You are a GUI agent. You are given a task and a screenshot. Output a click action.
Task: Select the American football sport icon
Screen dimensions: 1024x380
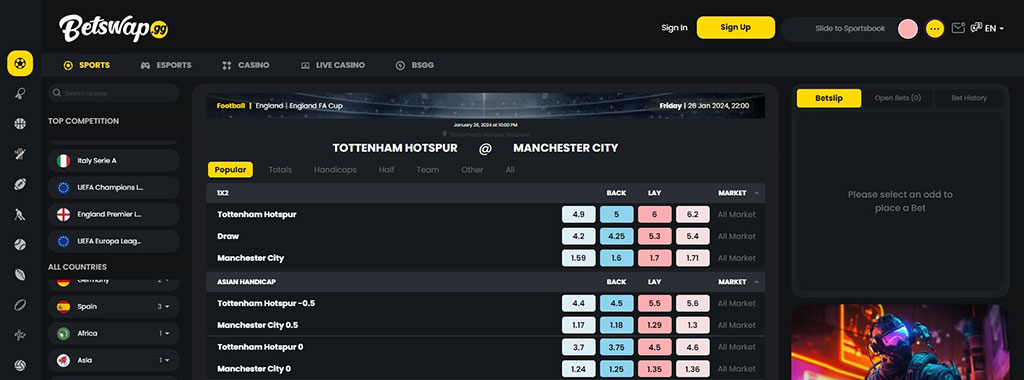[x=20, y=184]
